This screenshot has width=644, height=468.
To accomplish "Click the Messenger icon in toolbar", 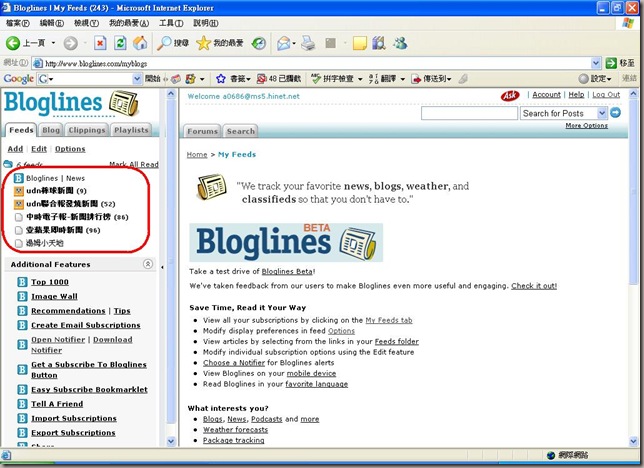I will 400,43.
